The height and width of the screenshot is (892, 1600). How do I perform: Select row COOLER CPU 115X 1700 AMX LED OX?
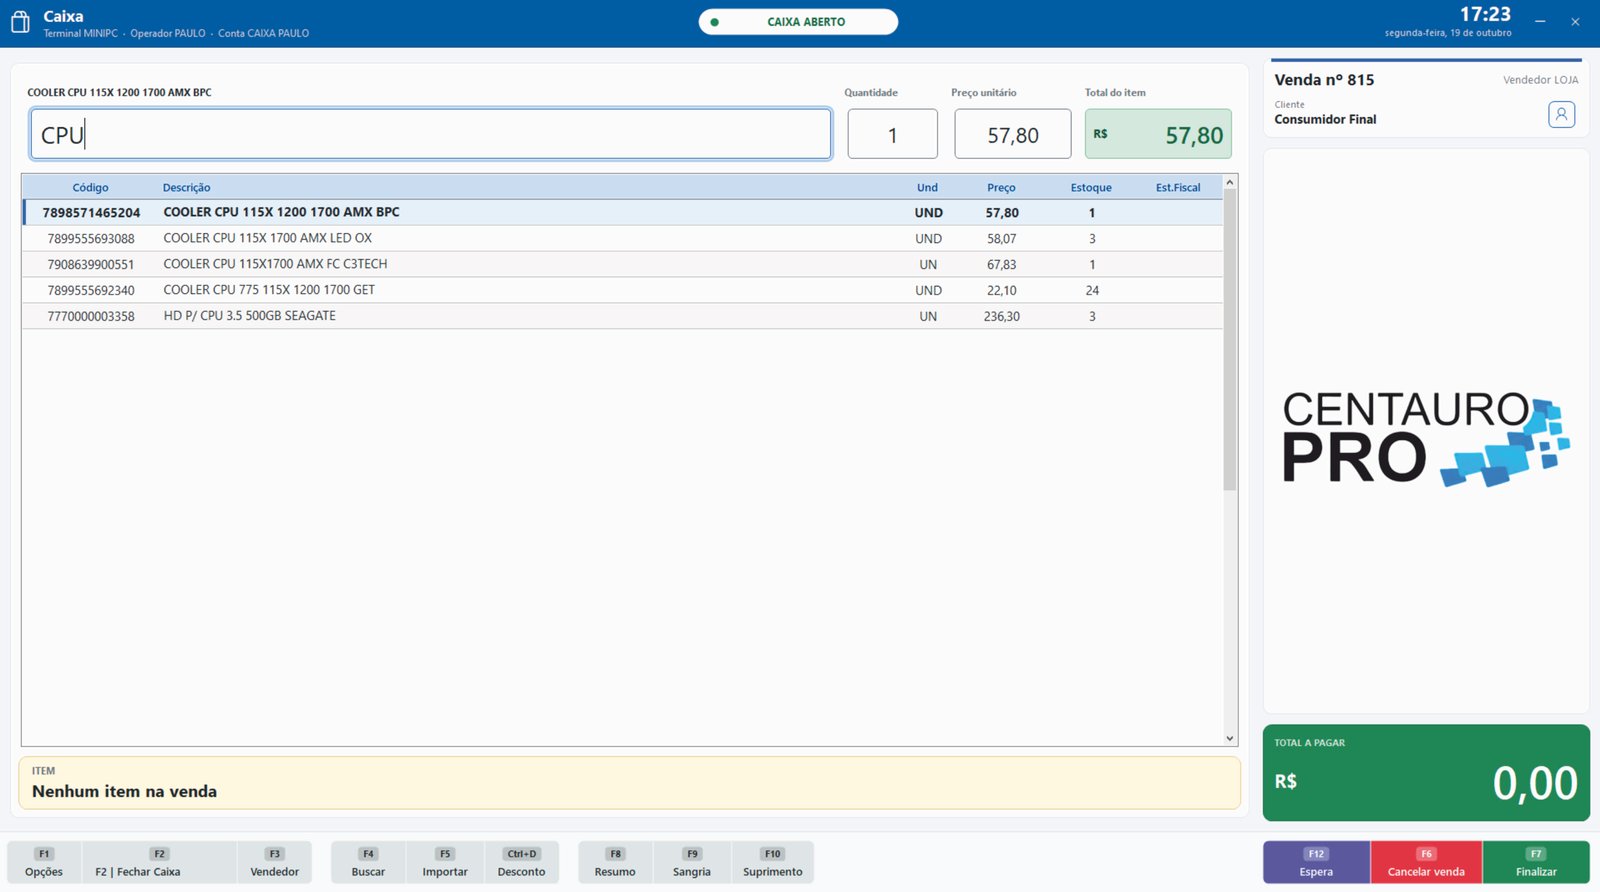point(622,238)
